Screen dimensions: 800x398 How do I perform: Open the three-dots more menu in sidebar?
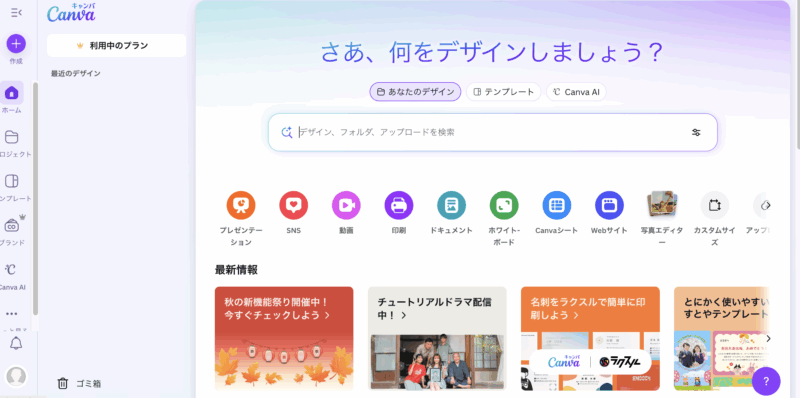tap(11, 314)
